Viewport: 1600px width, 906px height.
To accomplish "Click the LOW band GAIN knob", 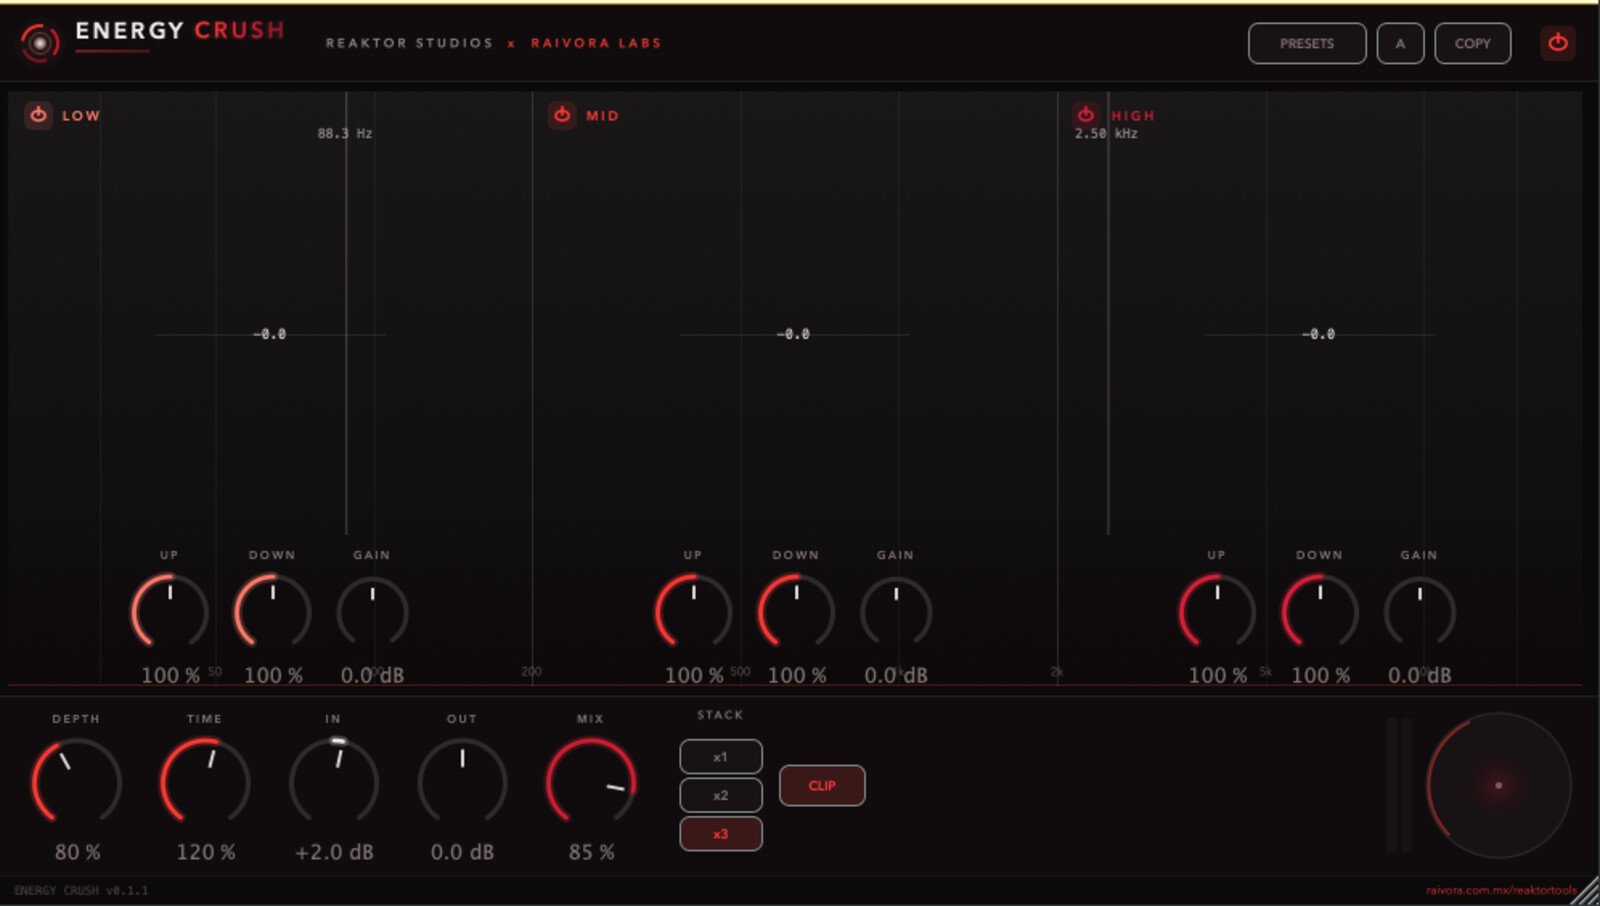I will (372, 611).
